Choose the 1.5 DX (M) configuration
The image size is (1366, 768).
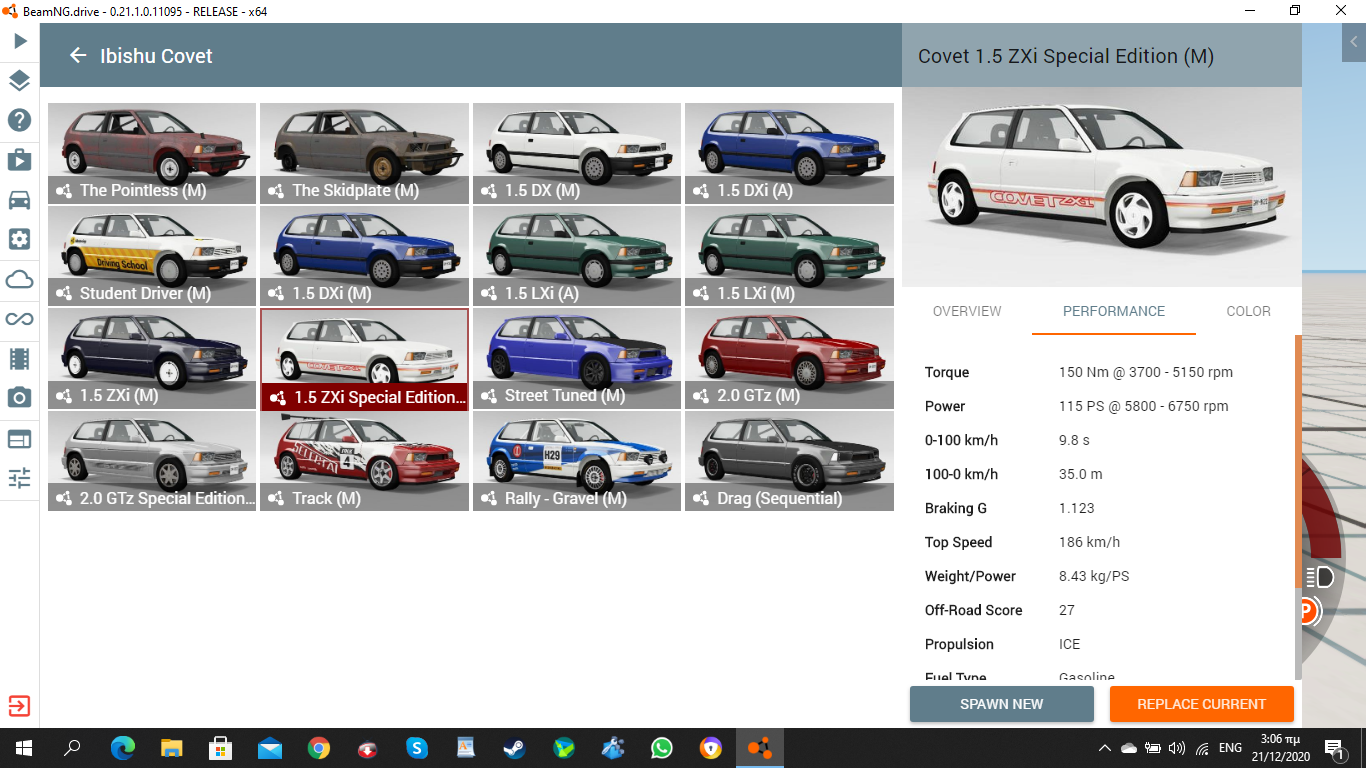tap(577, 153)
